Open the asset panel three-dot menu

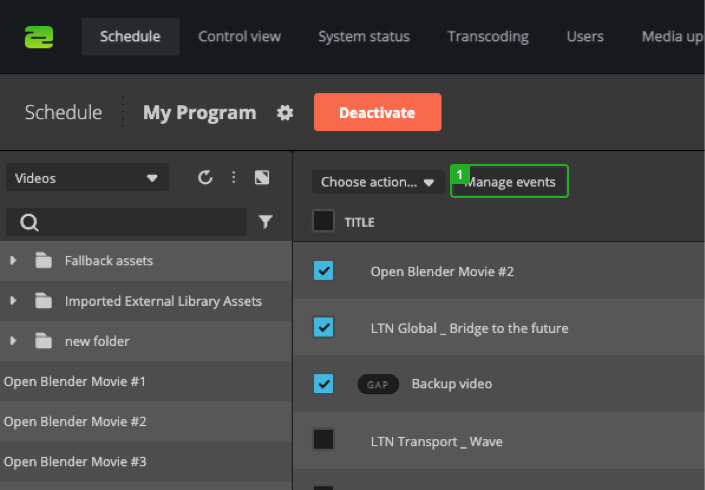pyautogui.click(x=233, y=178)
